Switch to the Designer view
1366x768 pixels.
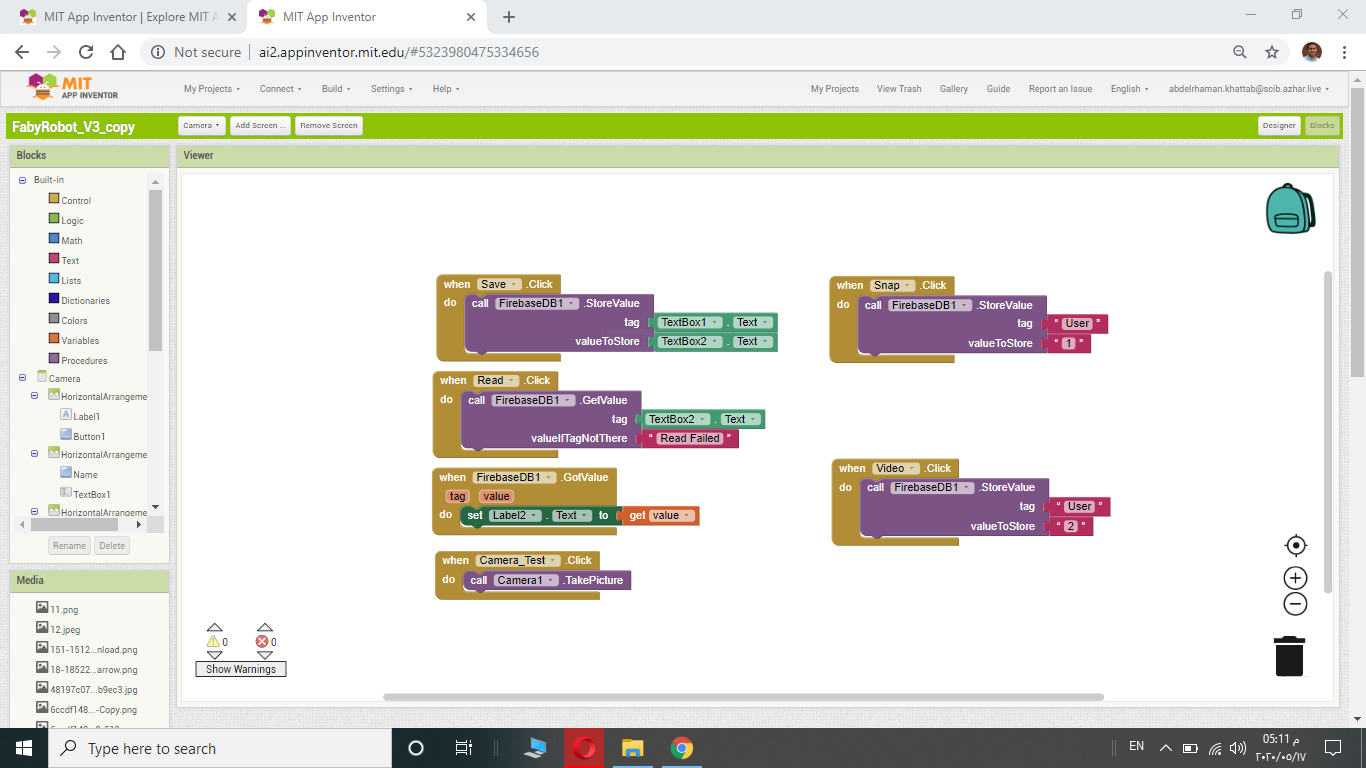(1279, 125)
